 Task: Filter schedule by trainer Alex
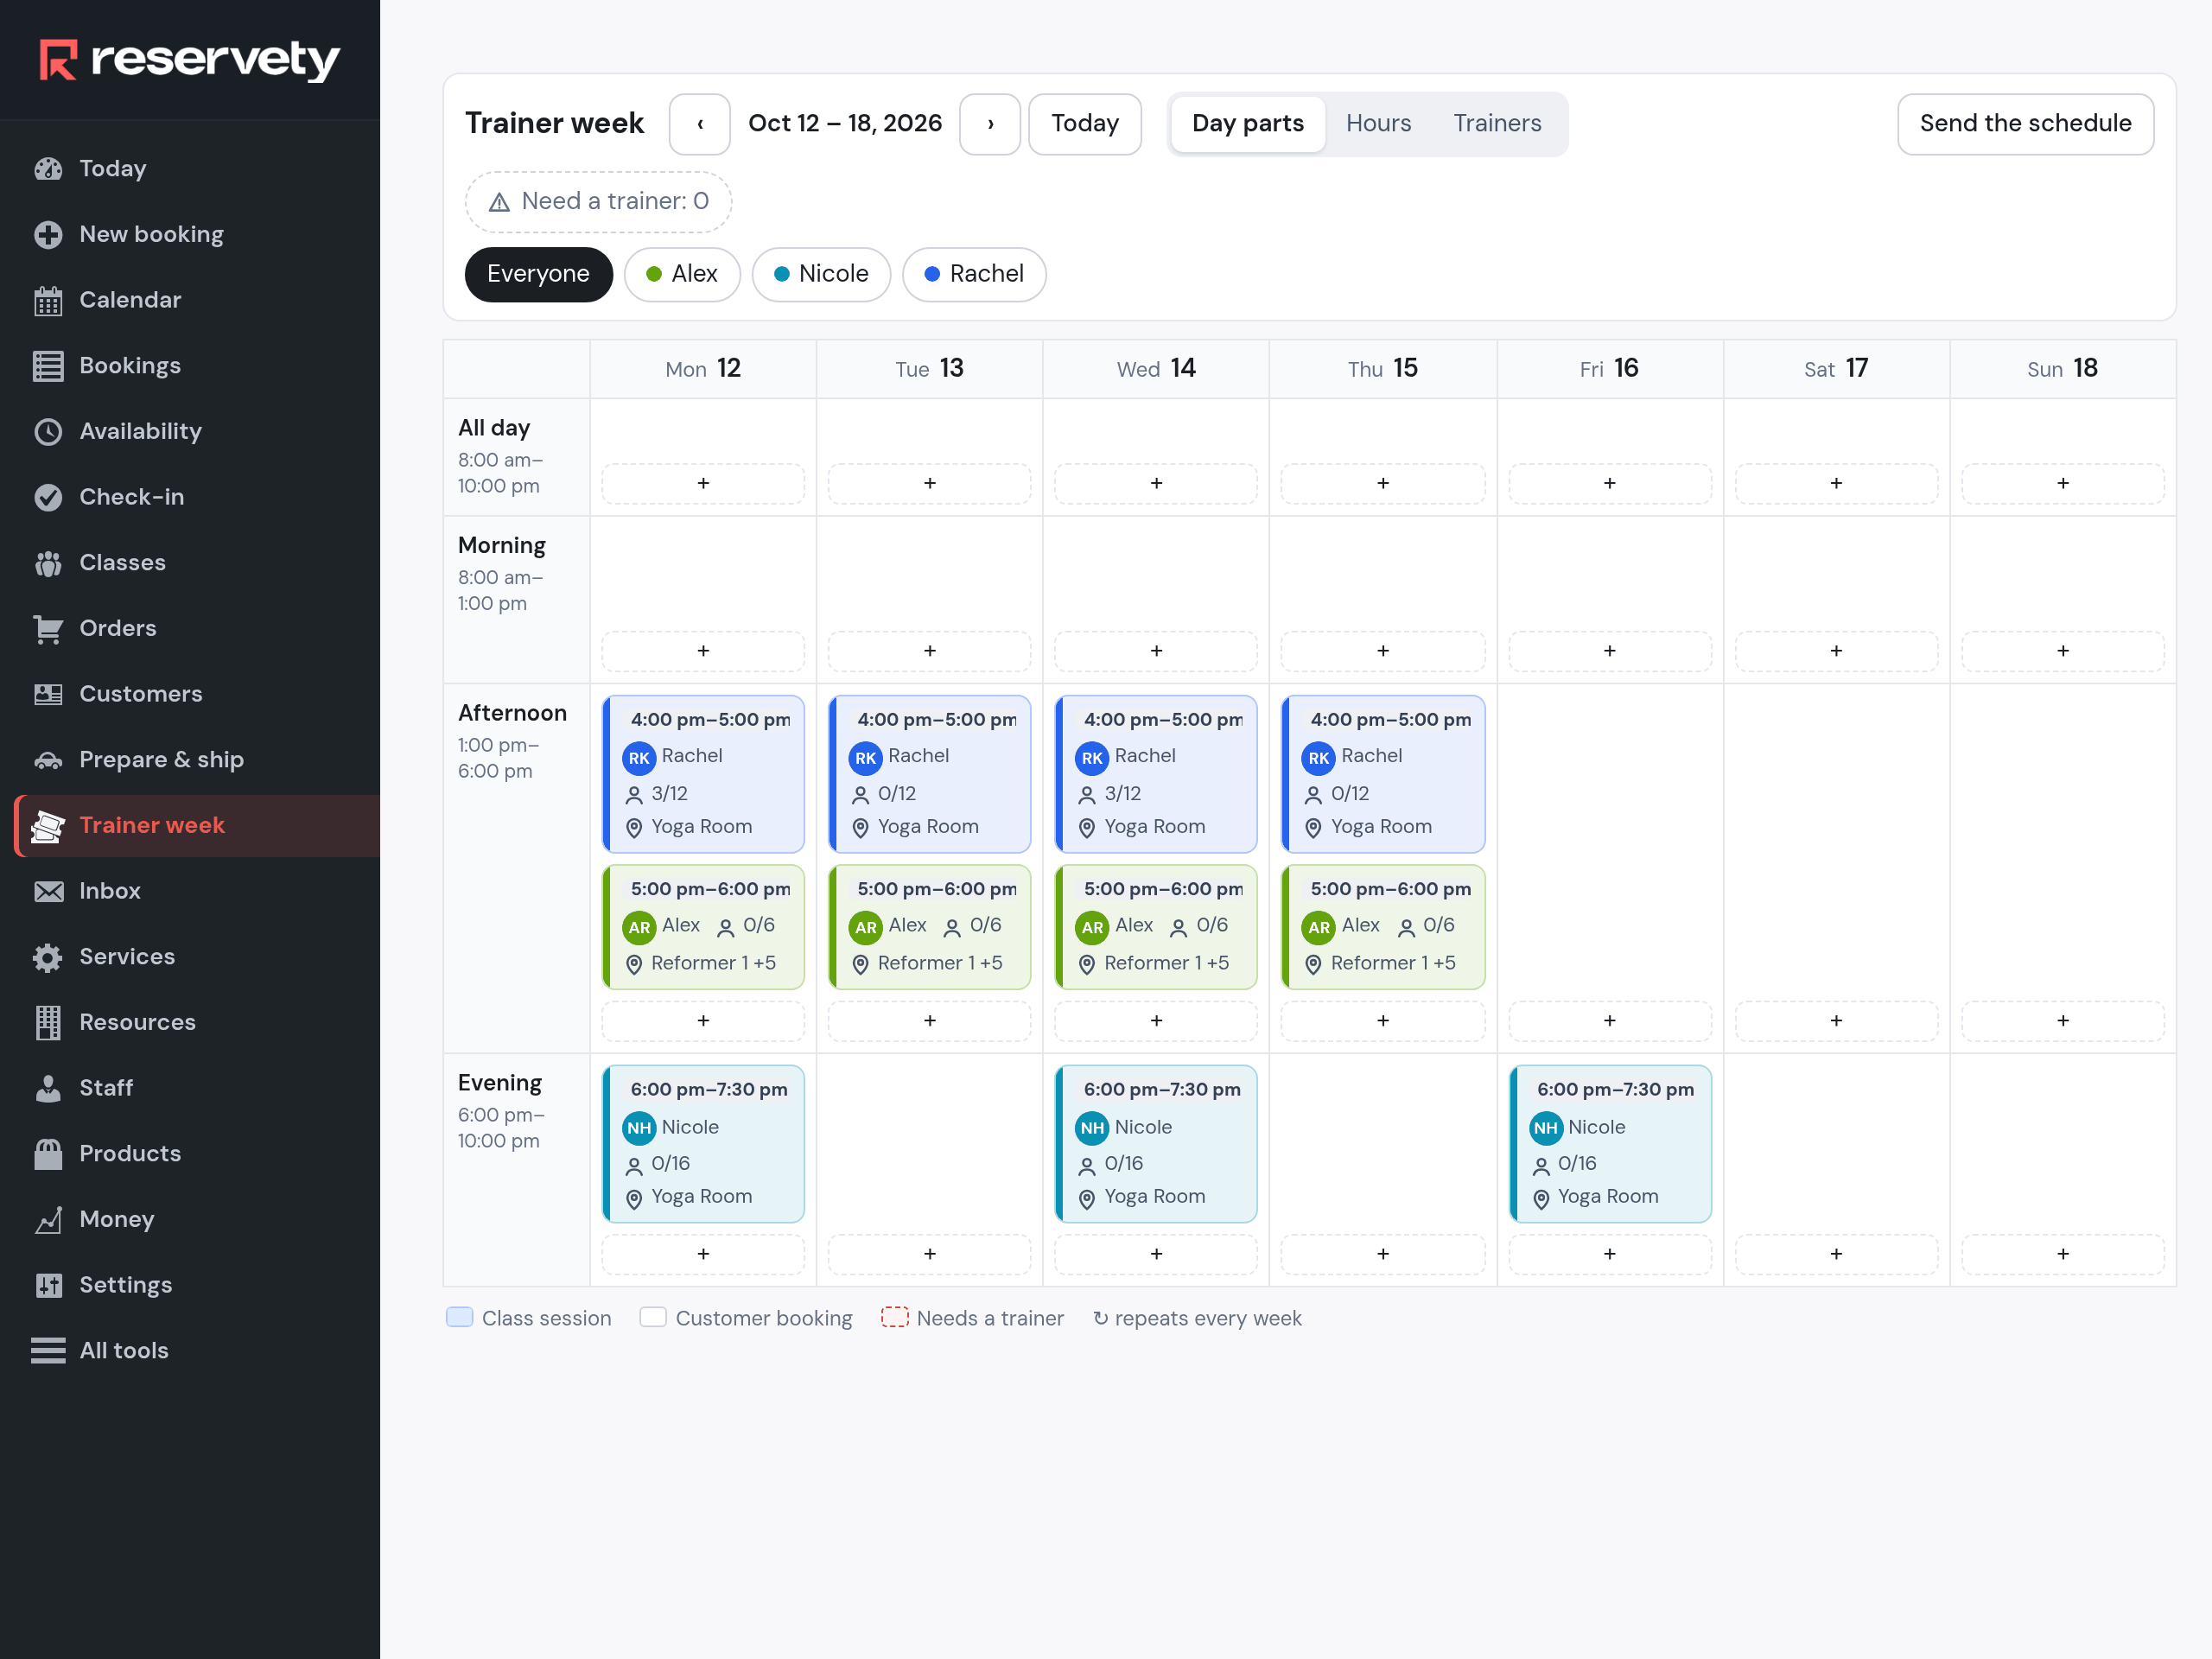coord(682,274)
